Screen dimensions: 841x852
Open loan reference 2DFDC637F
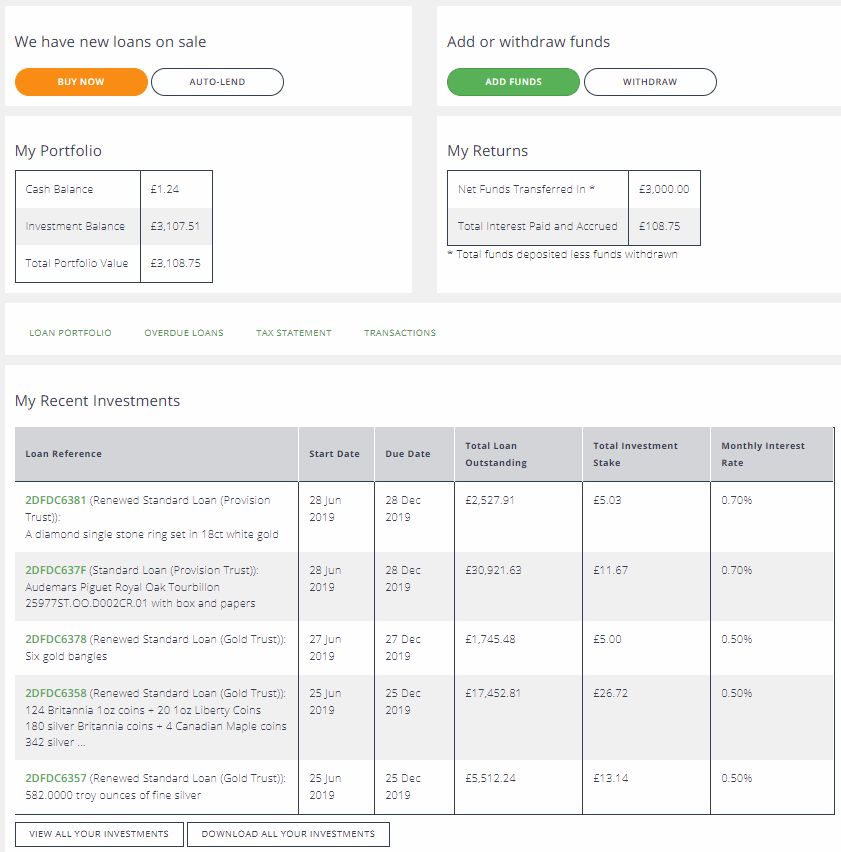(55, 570)
